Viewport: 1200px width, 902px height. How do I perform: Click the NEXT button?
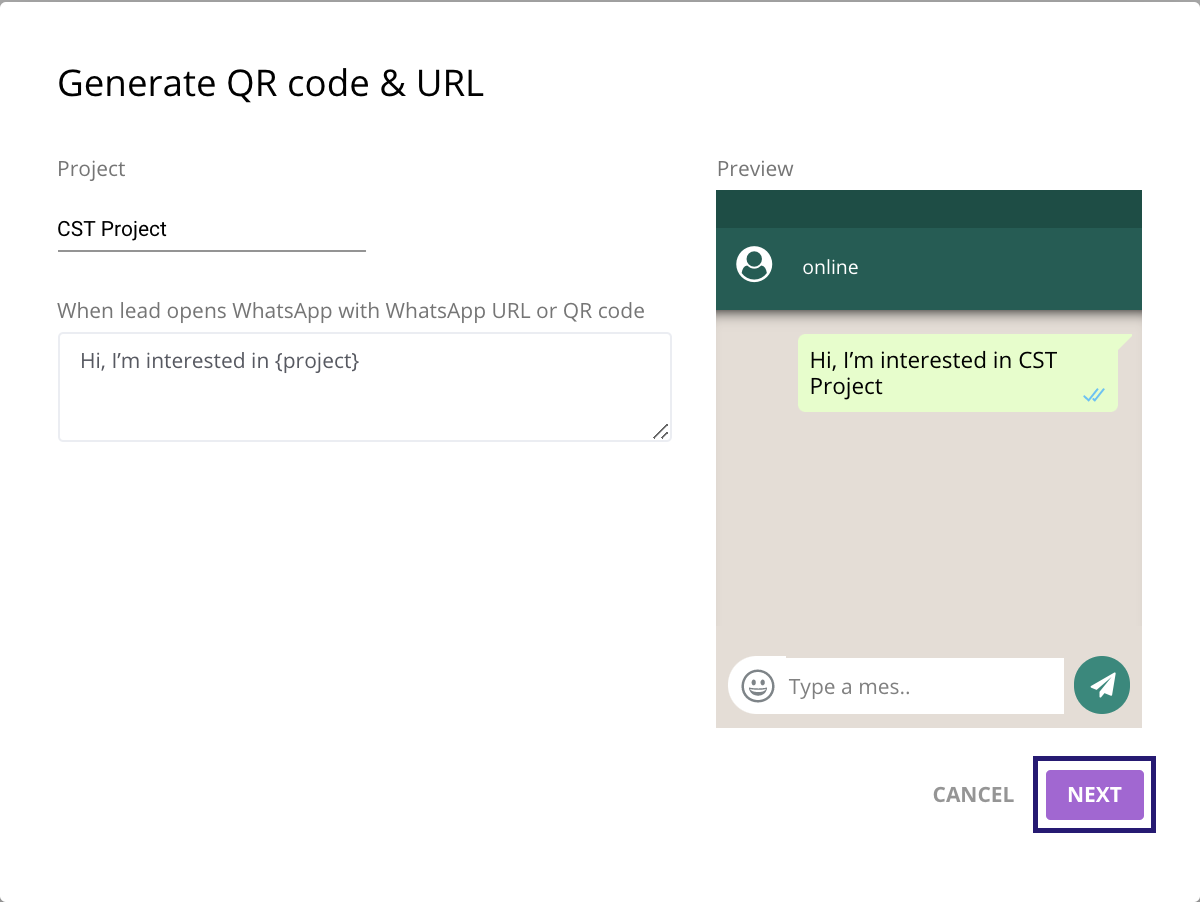pos(1094,794)
